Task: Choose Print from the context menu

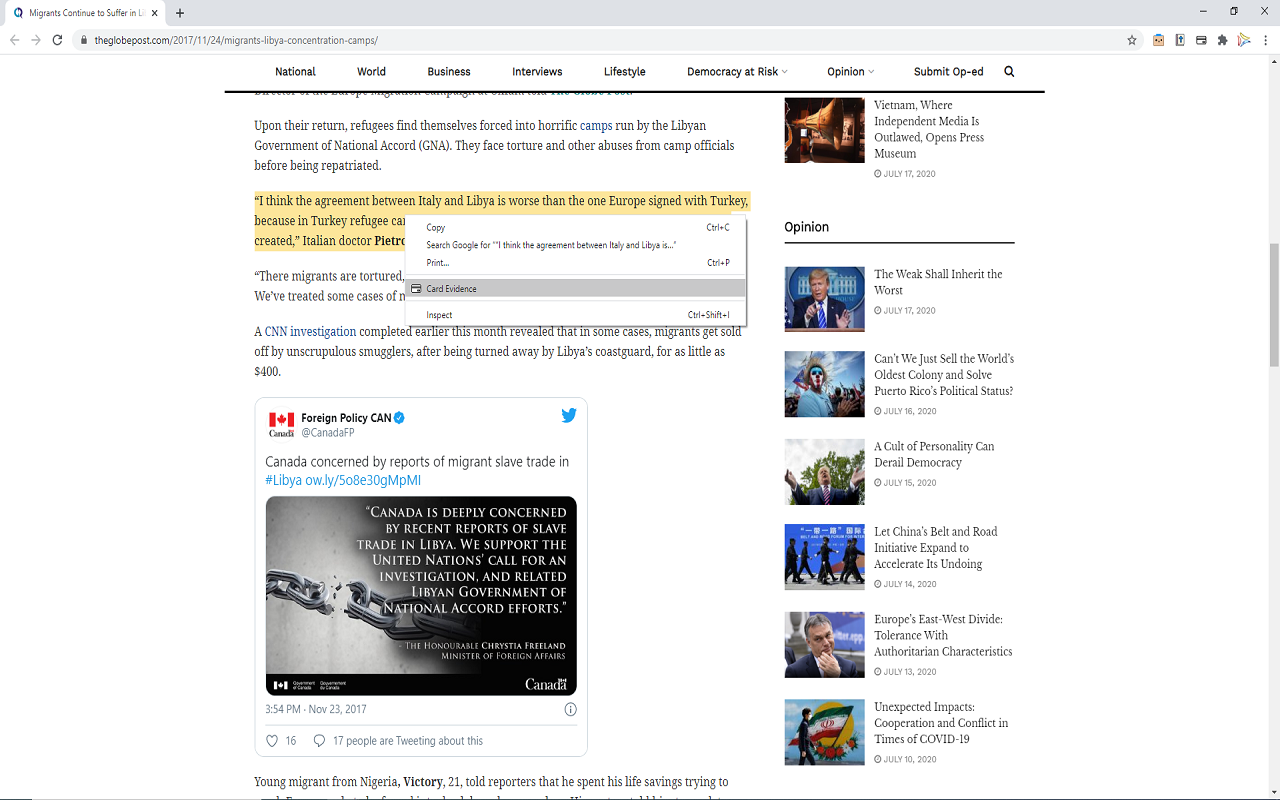Action: pos(576,263)
